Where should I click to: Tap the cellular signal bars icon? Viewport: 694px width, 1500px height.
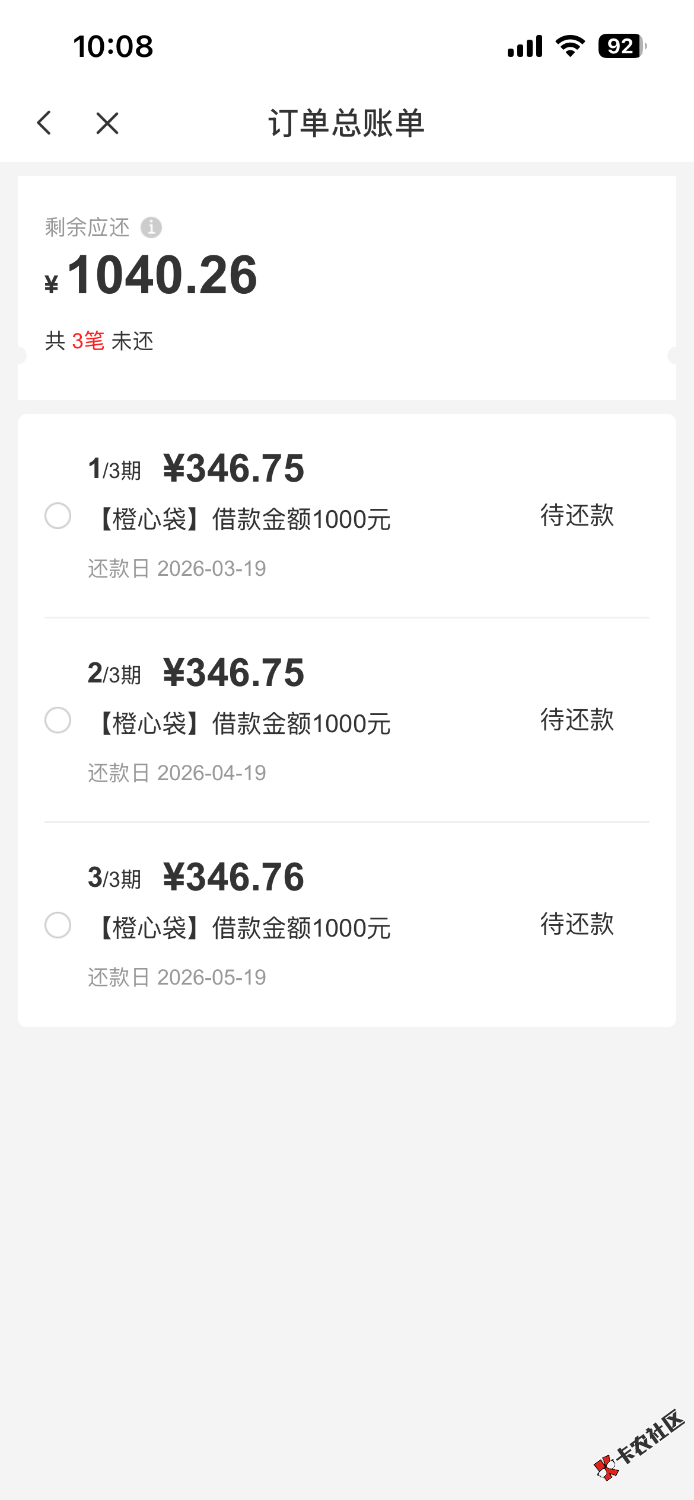(524, 46)
